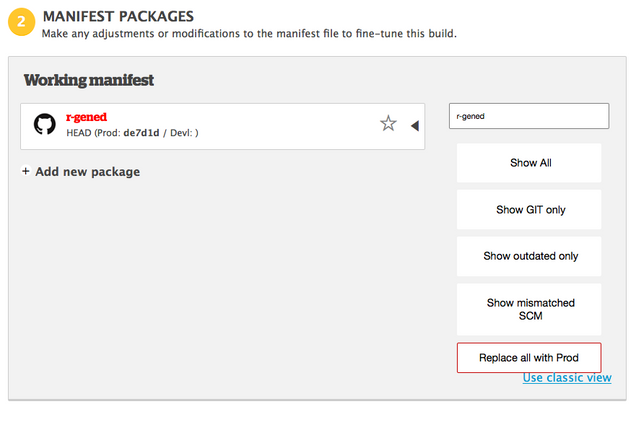Click the Add new package link

pyautogui.click(x=87, y=172)
